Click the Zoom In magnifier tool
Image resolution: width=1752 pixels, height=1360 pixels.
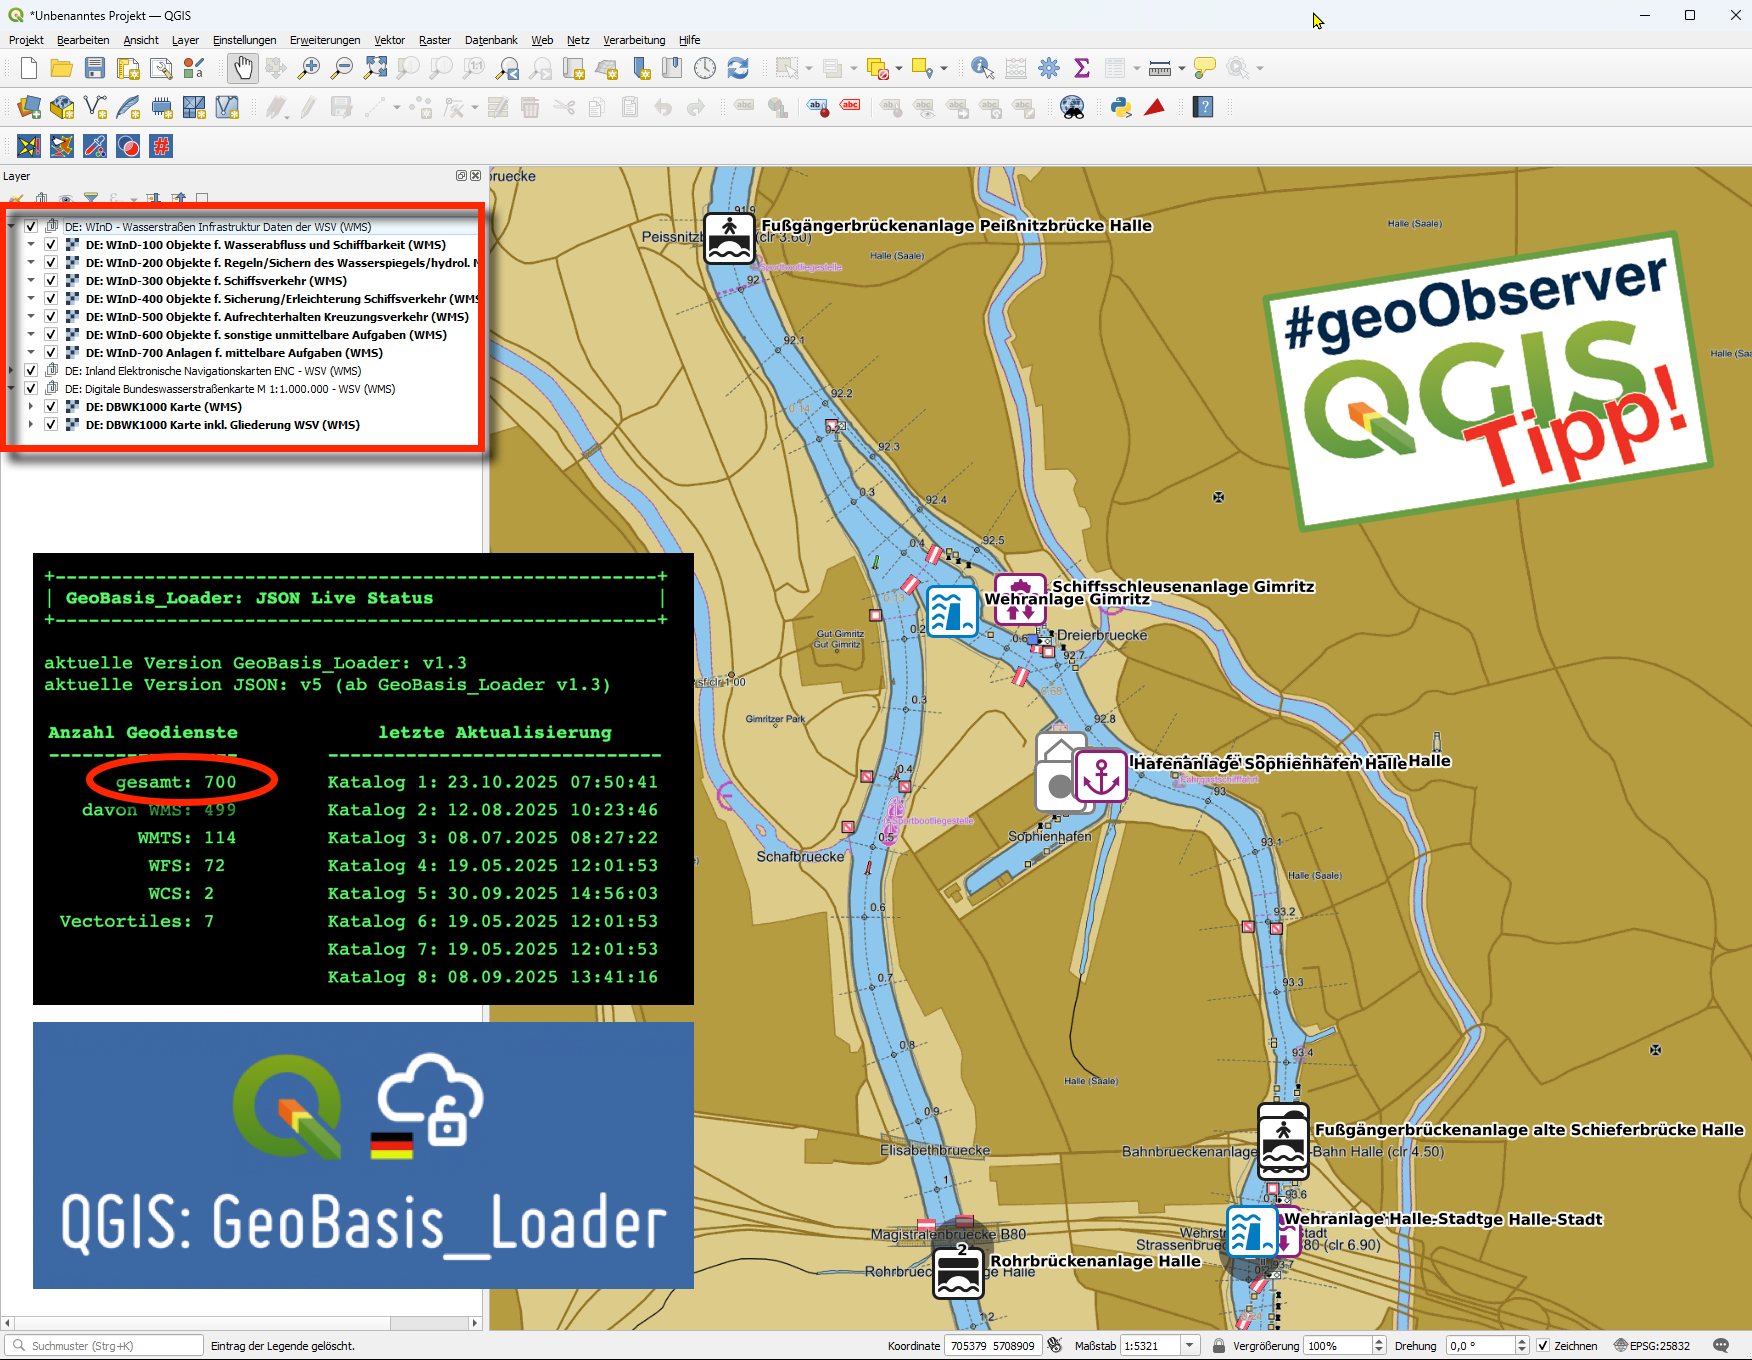pyautogui.click(x=309, y=68)
